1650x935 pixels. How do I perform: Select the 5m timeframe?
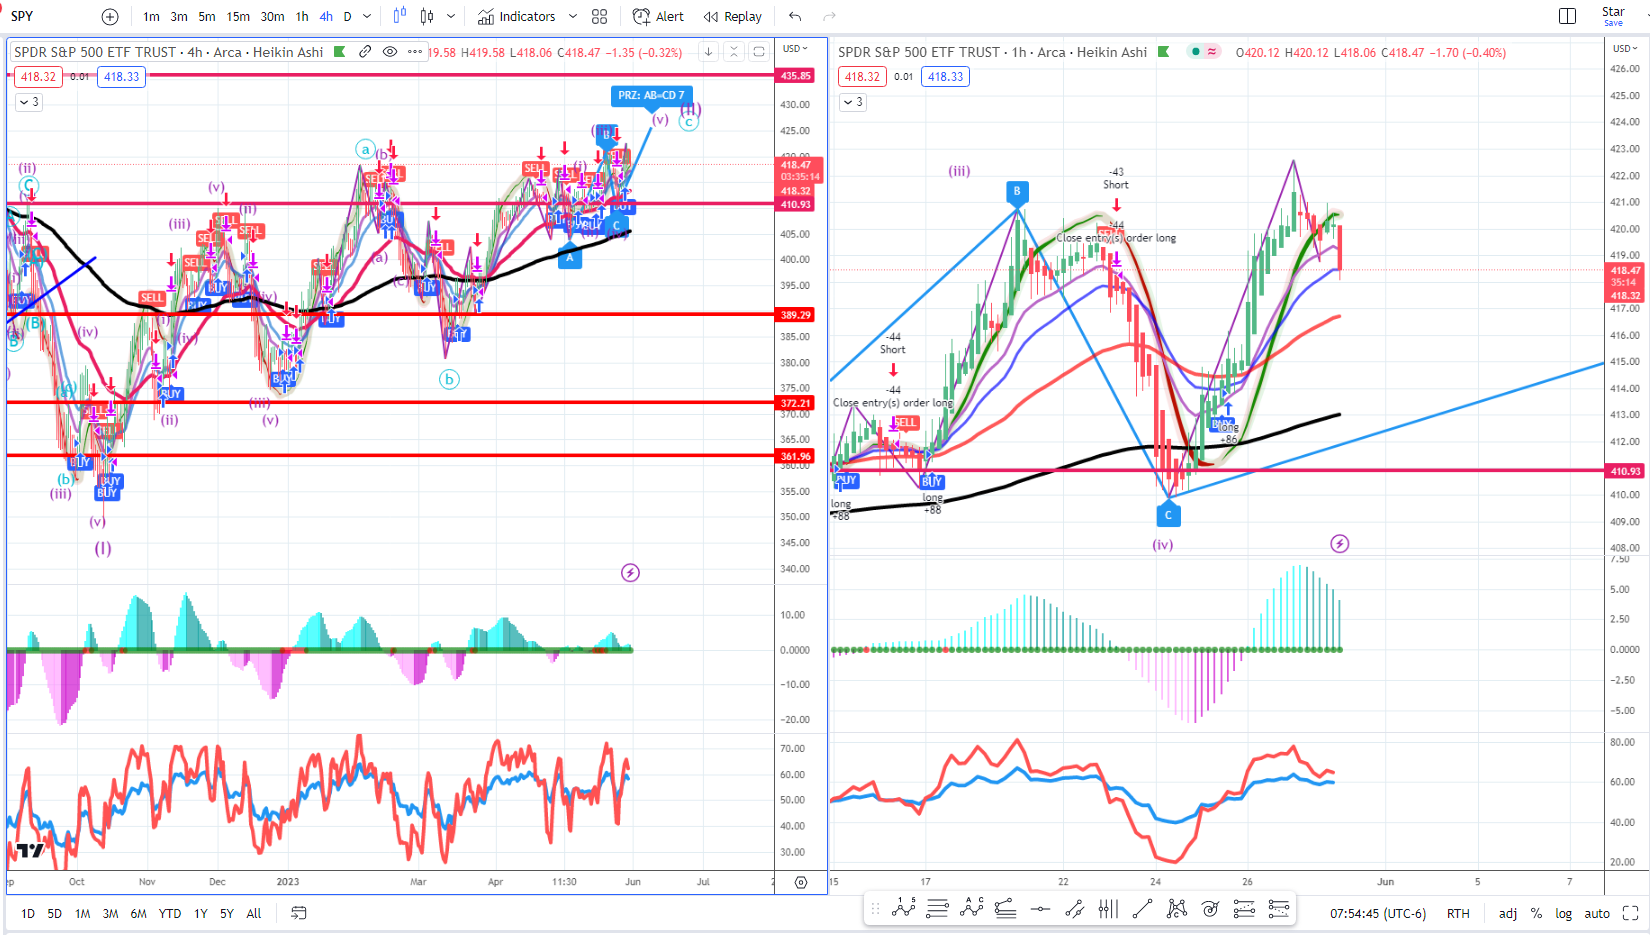click(207, 17)
